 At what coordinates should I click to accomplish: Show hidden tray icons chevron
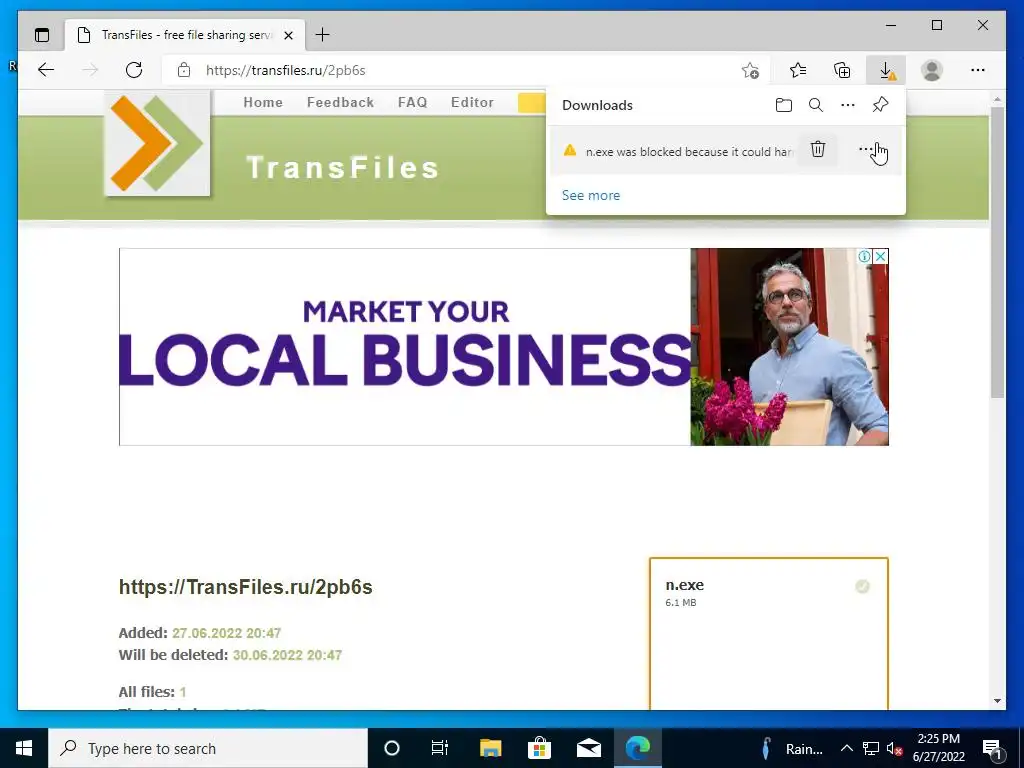point(846,748)
